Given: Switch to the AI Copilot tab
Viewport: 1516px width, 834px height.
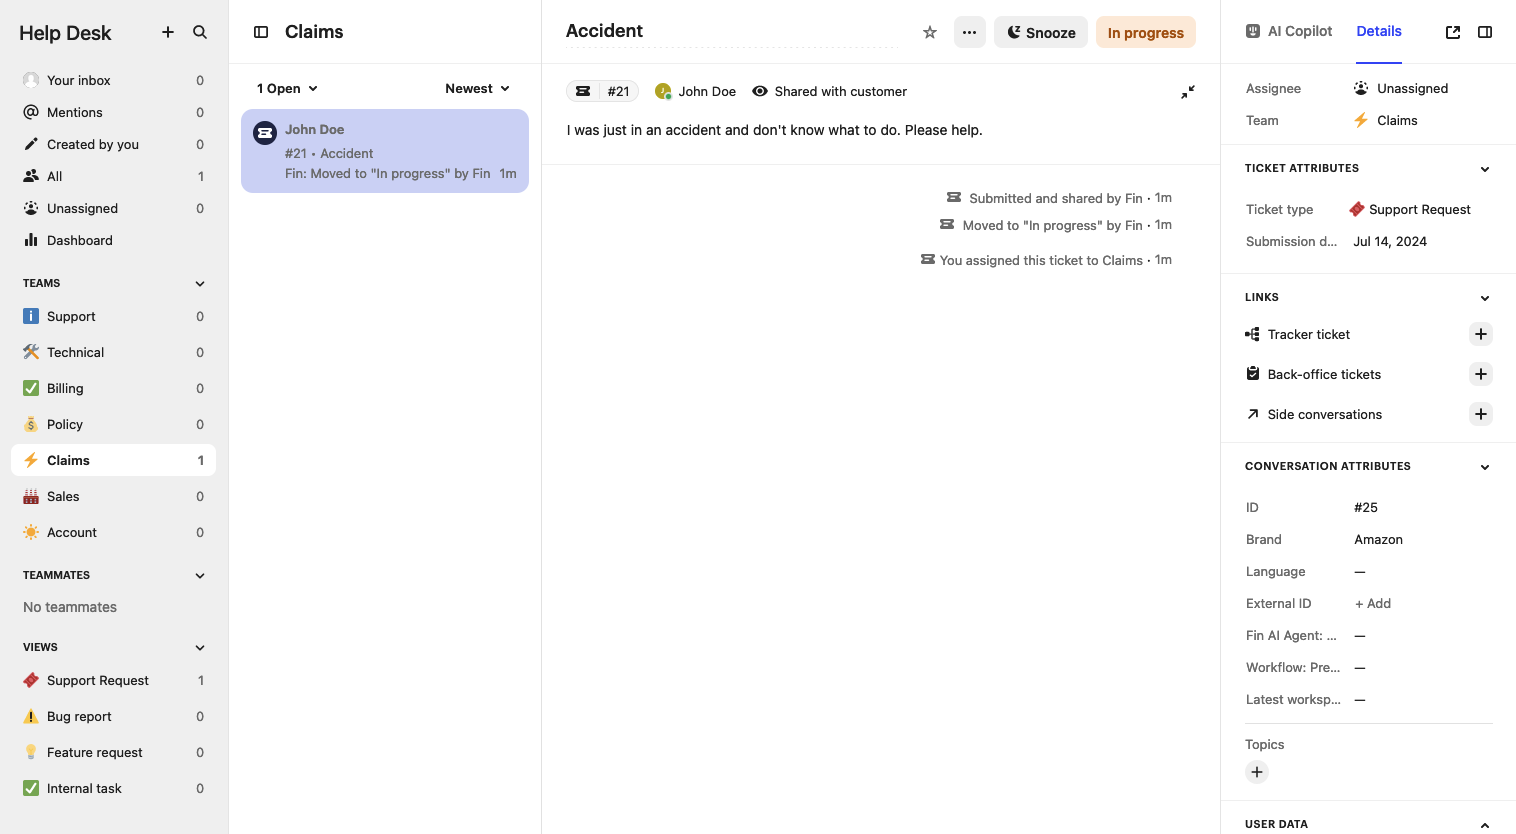Looking at the screenshot, I should coord(1289,31).
